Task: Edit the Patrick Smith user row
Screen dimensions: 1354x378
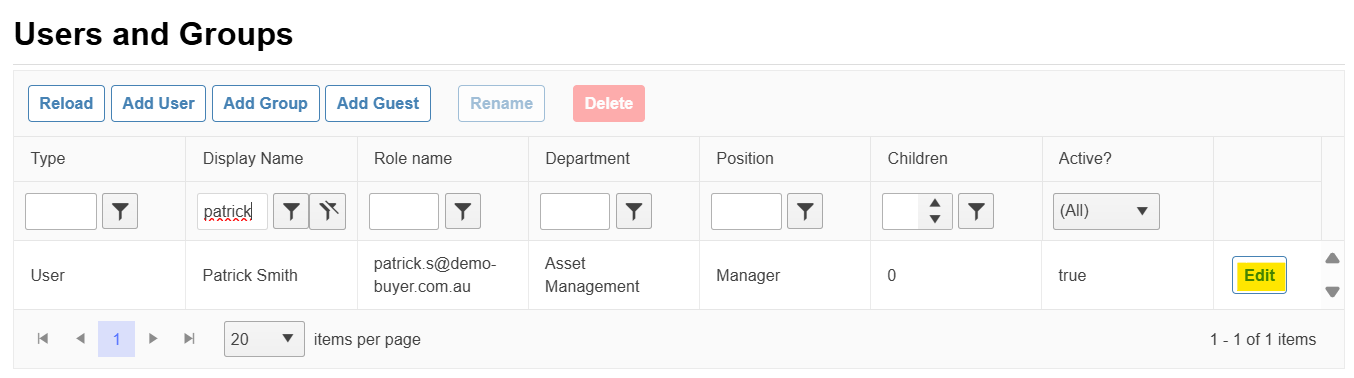Action: (x=1259, y=276)
